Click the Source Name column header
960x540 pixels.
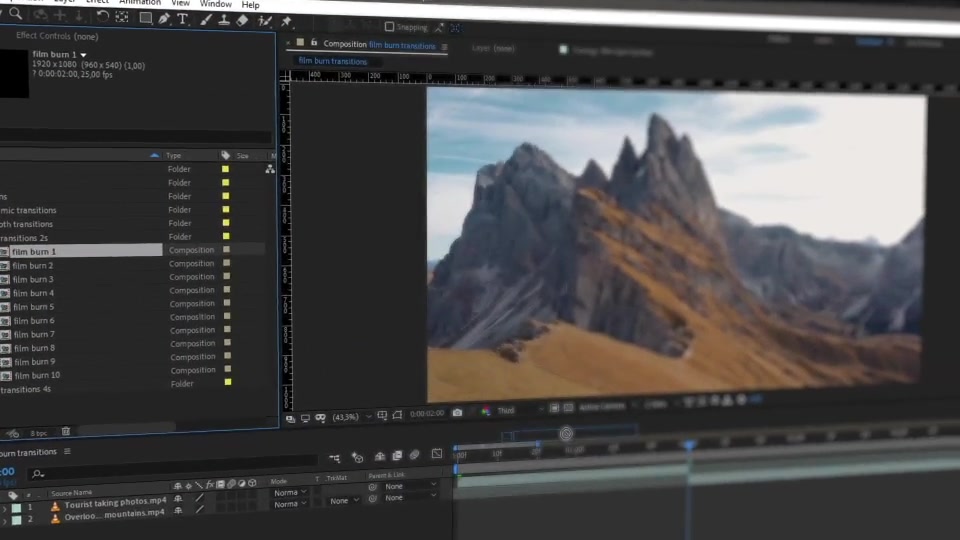pos(72,493)
